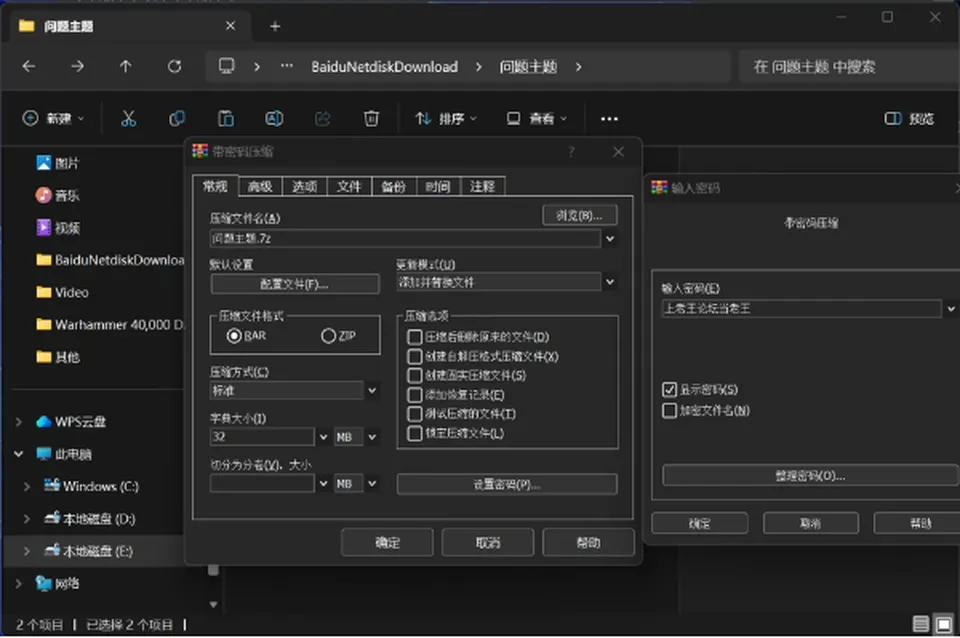Go to the 注释 tab
Image resolution: width=960 pixels, height=638 pixels.
click(x=482, y=186)
